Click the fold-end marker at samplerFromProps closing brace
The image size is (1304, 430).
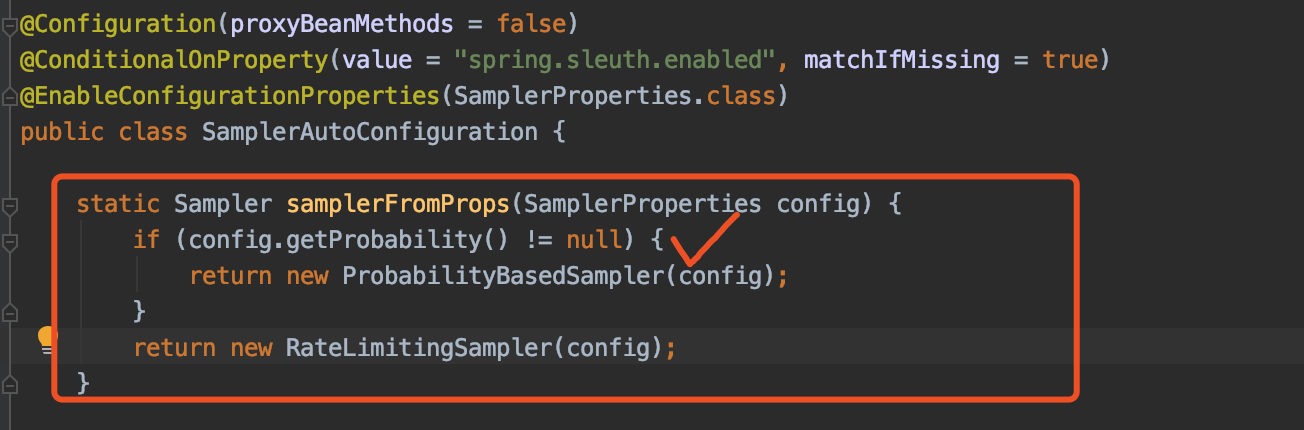point(9,383)
